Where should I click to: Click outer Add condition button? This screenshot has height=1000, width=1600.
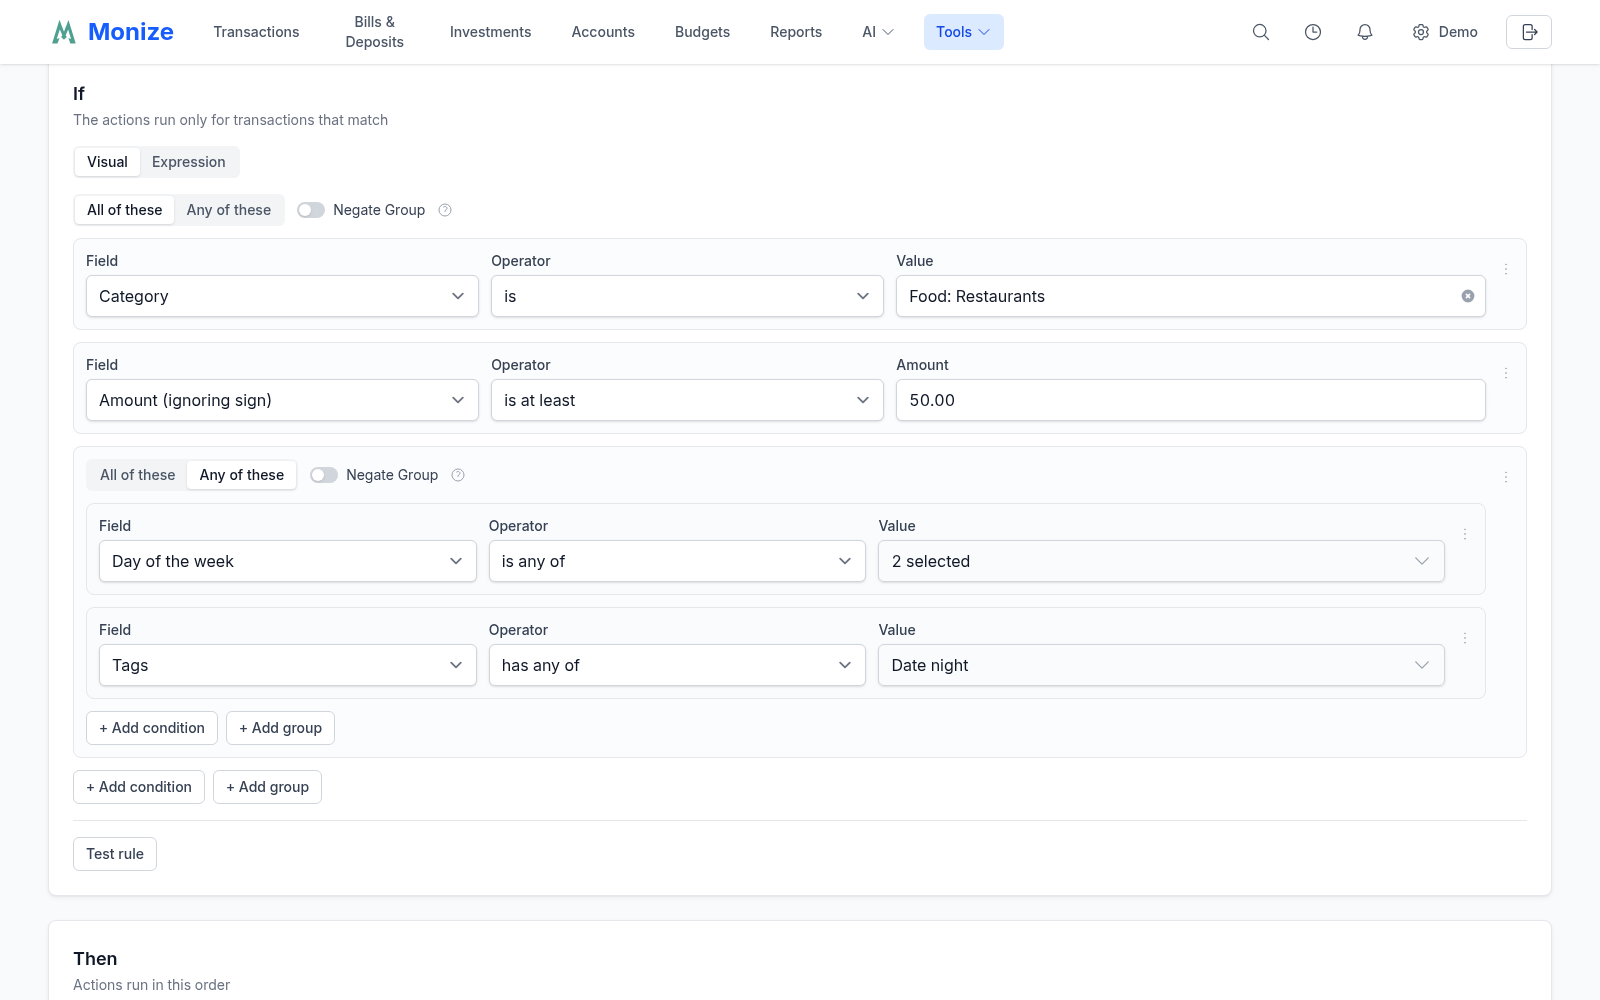click(x=139, y=787)
